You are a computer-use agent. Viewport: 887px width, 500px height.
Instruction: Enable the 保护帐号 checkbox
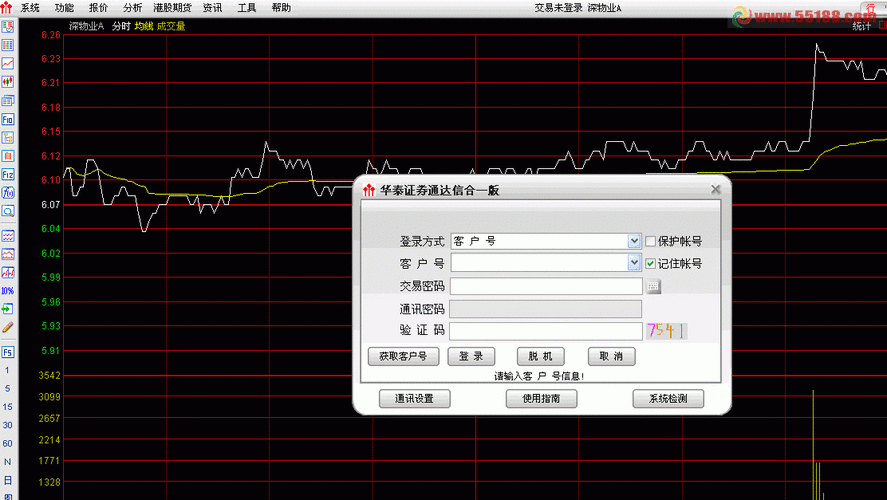[651, 242]
